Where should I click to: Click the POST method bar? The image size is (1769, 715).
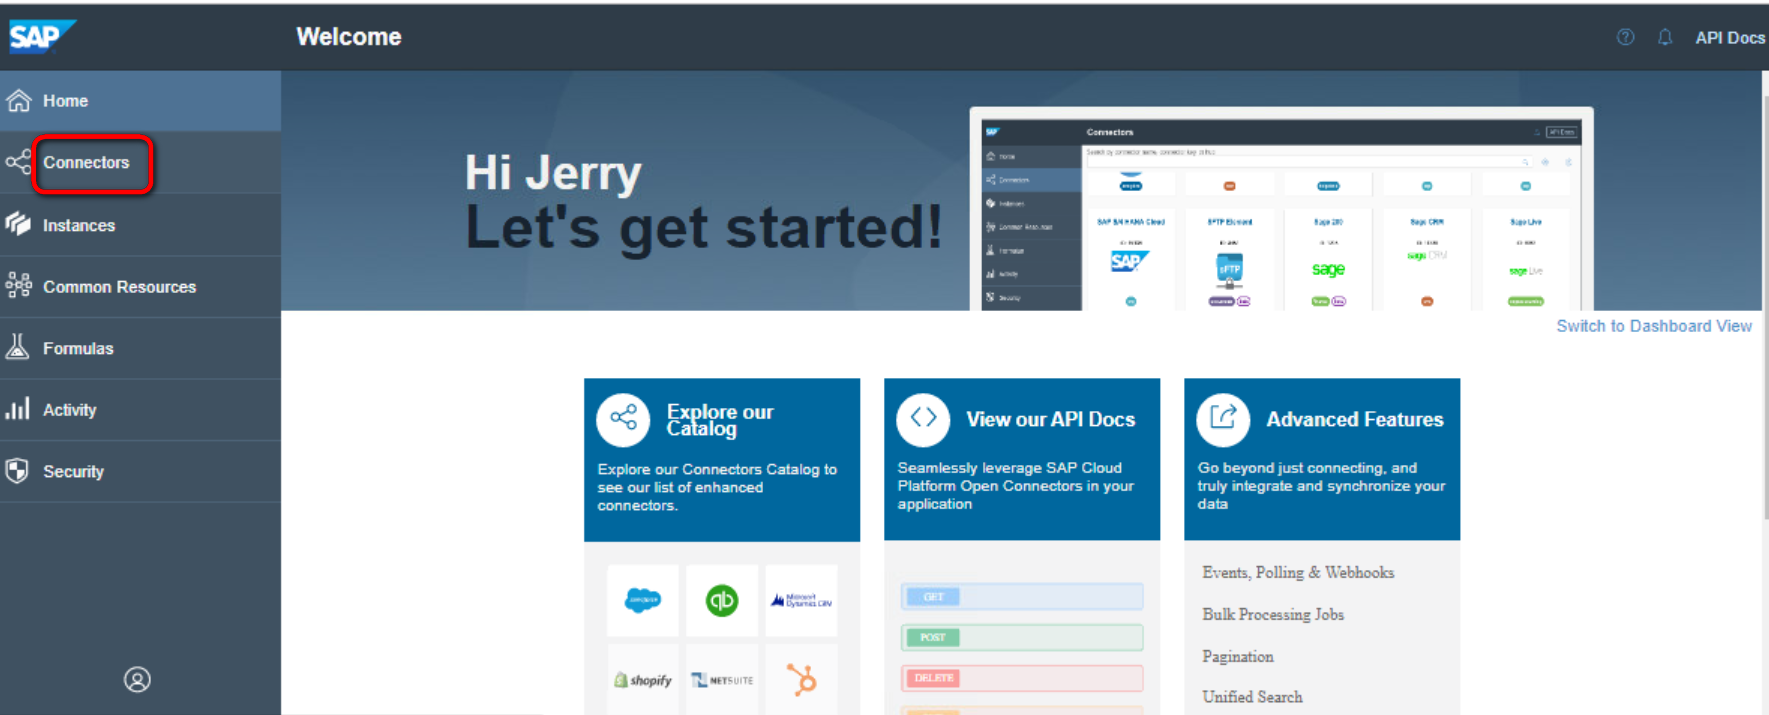(1022, 637)
